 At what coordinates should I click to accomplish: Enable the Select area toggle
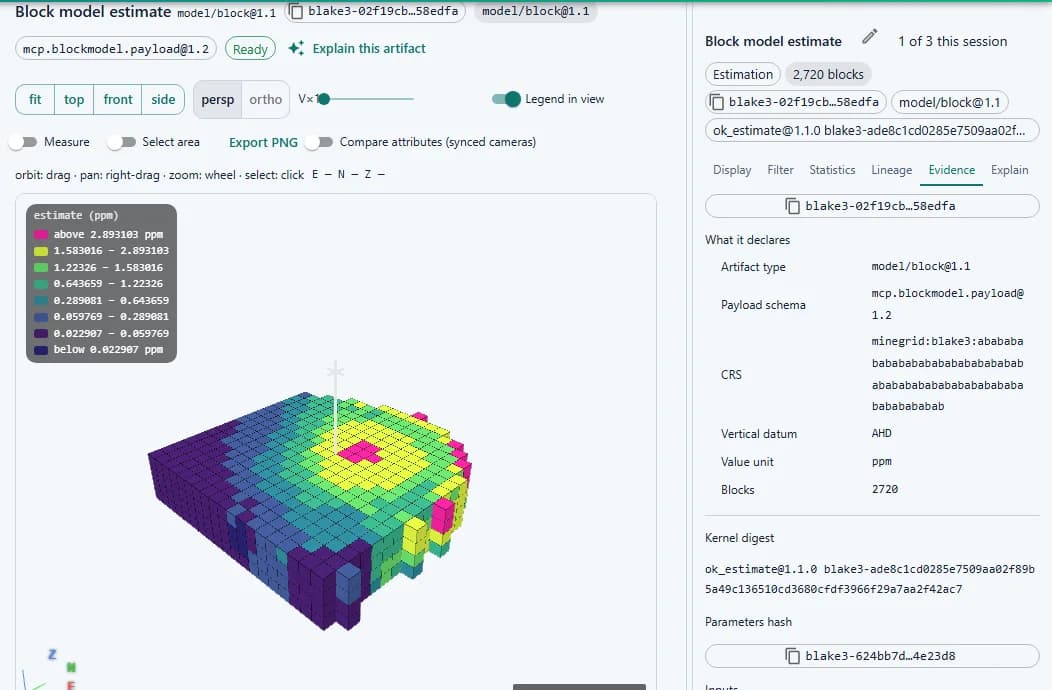point(121,142)
